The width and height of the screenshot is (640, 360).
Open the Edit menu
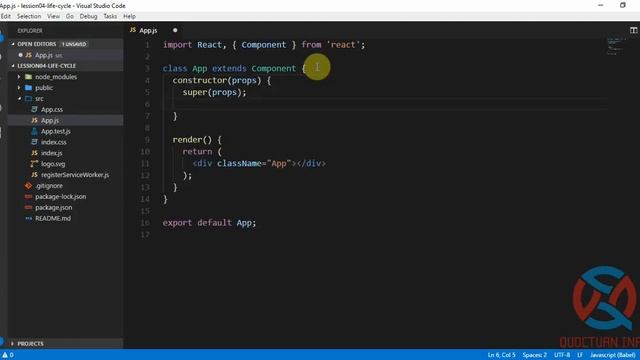pyautogui.click(x=6, y=16)
